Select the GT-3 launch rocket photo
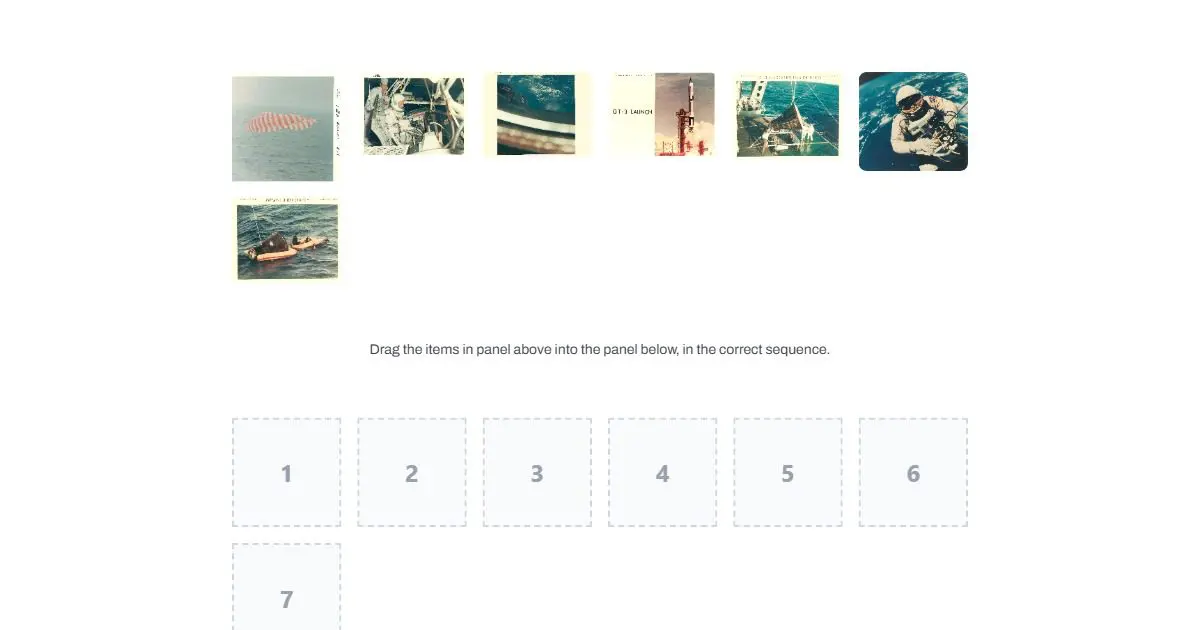This screenshot has width=1200, height=630. tap(662, 115)
